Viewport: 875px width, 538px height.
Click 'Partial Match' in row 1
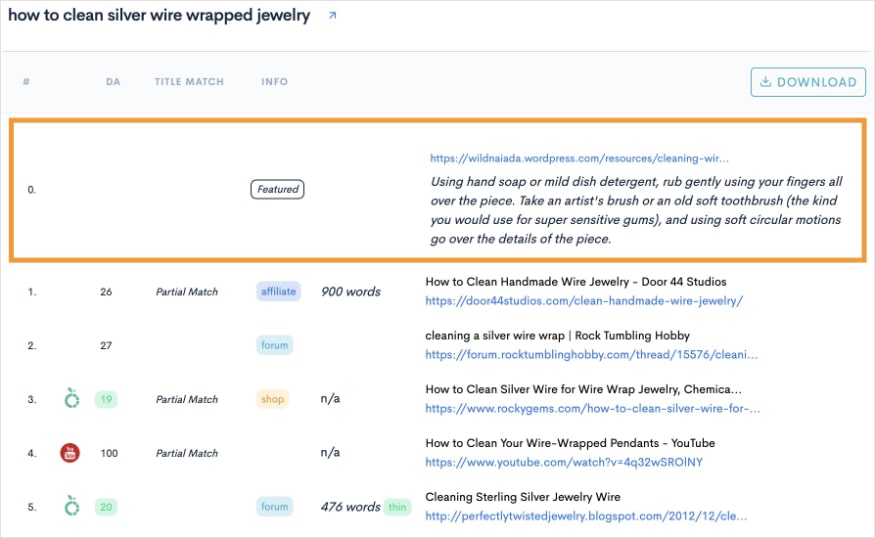(187, 291)
